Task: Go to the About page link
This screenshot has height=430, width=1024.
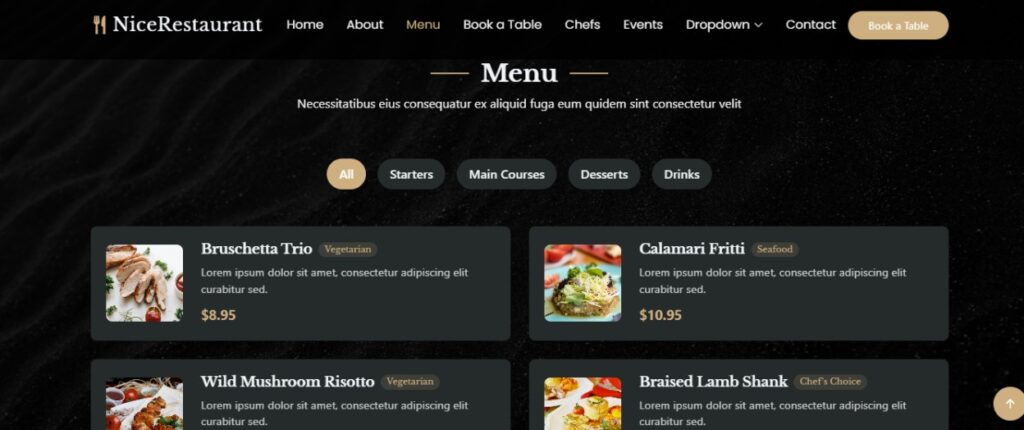Action: [364, 25]
